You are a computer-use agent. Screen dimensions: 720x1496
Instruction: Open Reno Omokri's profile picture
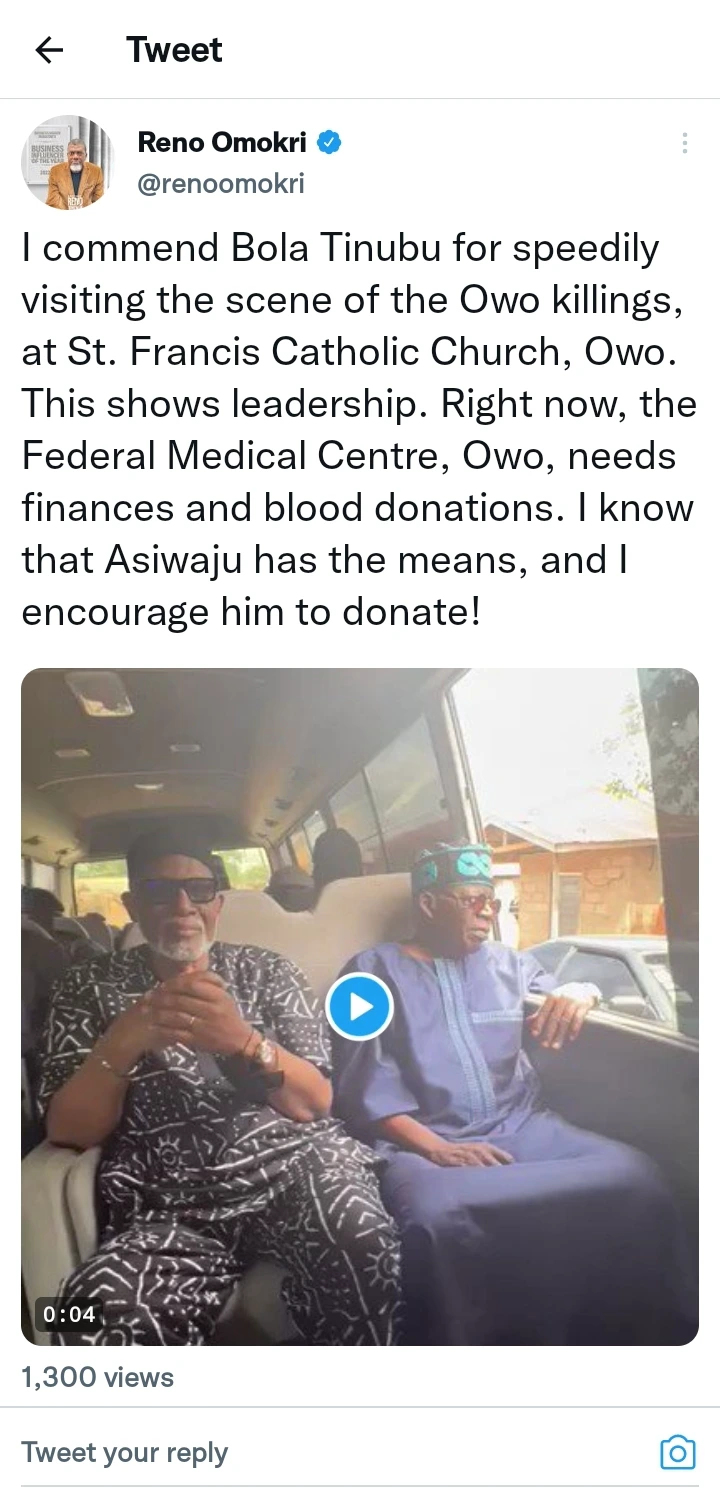(x=68, y=162)
